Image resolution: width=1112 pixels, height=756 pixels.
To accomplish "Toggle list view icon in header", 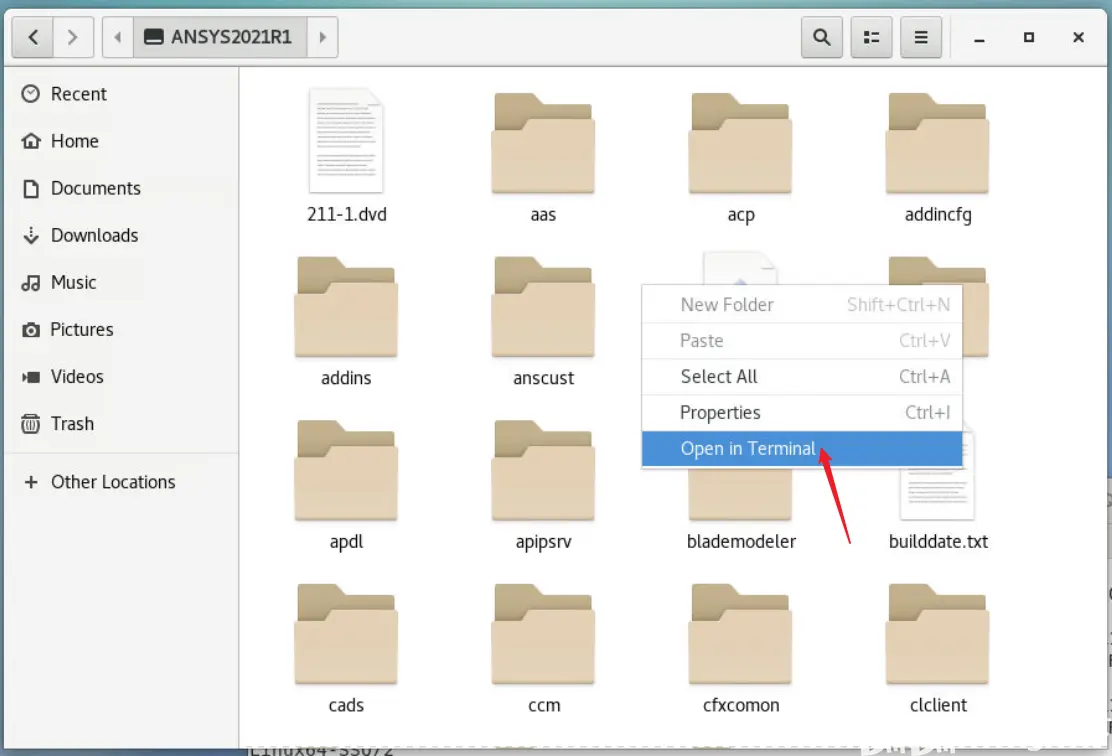I will point(871,37).
